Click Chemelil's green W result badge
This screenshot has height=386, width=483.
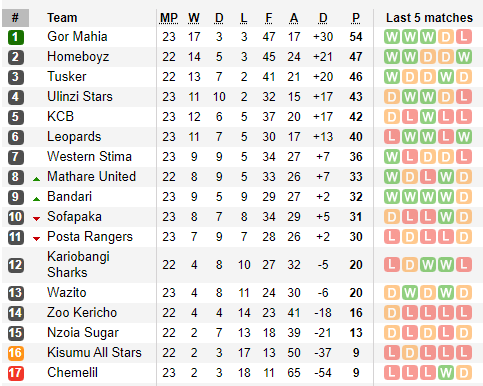point(446,373)
